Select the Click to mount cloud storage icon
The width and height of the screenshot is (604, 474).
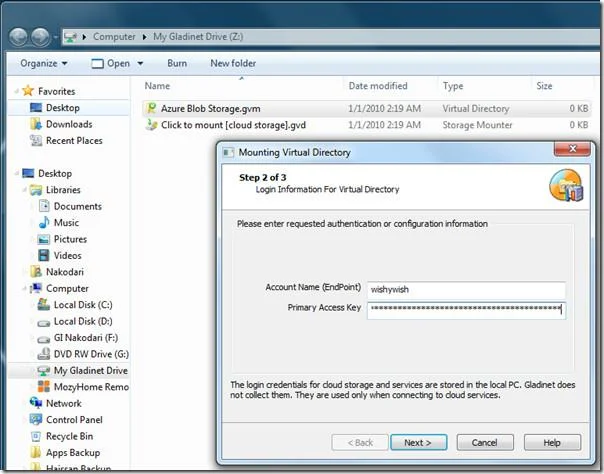[151, 125]
